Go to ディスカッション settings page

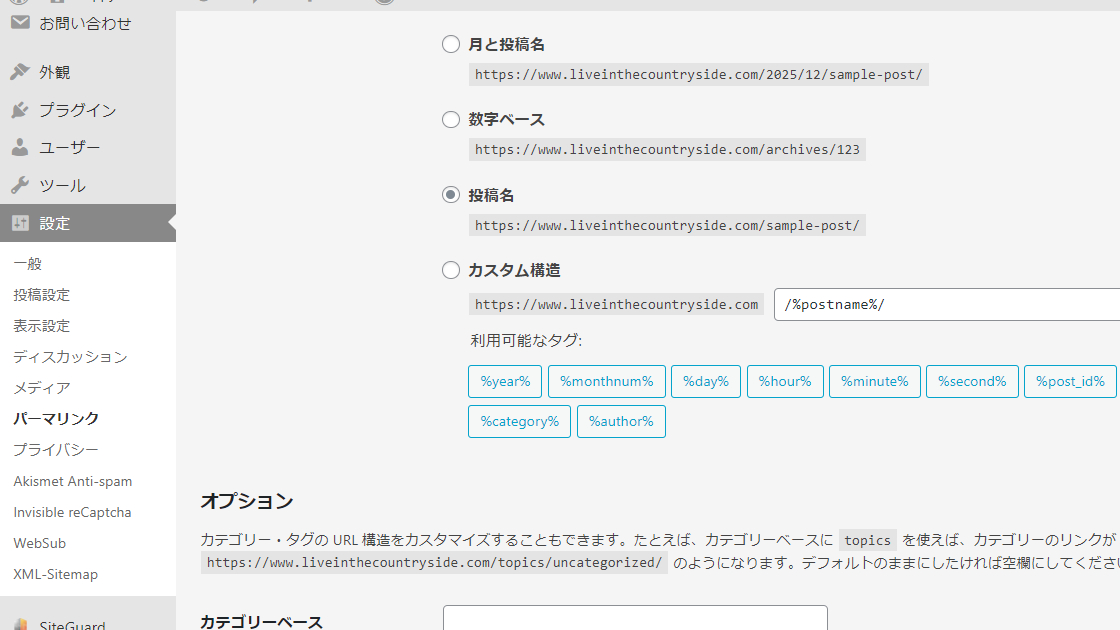click(70, 357)
